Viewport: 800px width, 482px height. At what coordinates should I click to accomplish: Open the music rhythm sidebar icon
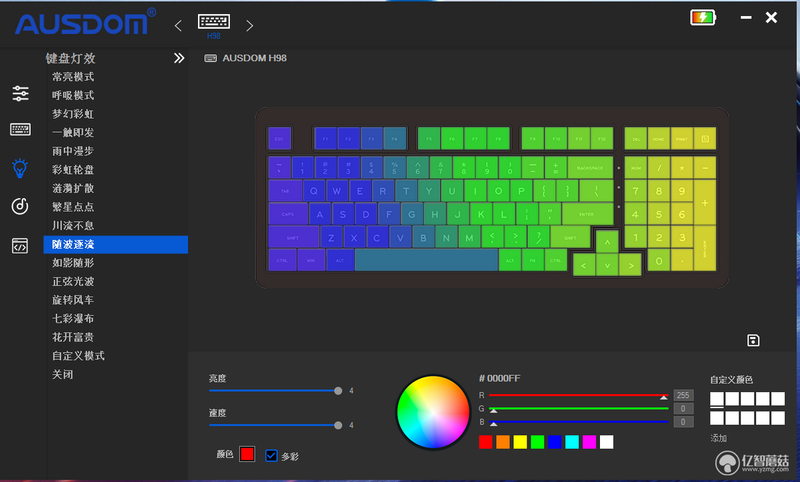tap(20, 206)
